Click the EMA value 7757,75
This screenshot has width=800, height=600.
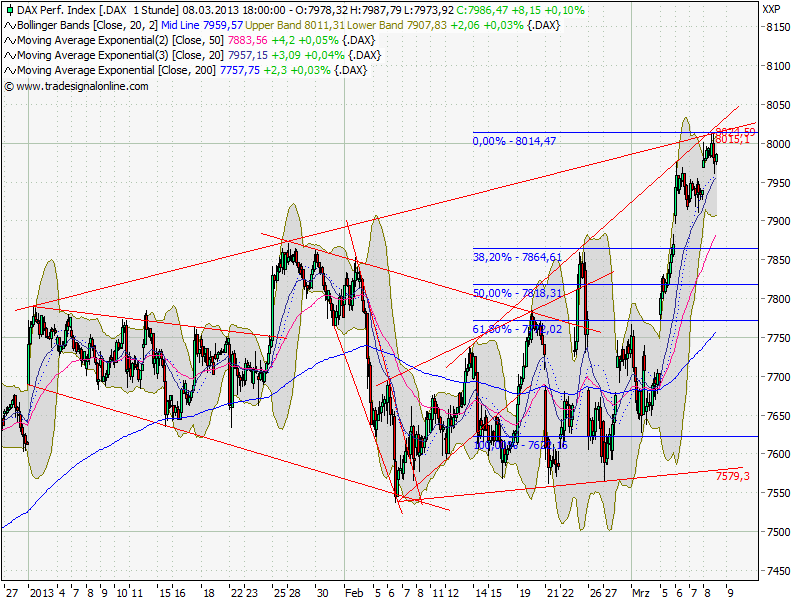[x=240, y=70]
